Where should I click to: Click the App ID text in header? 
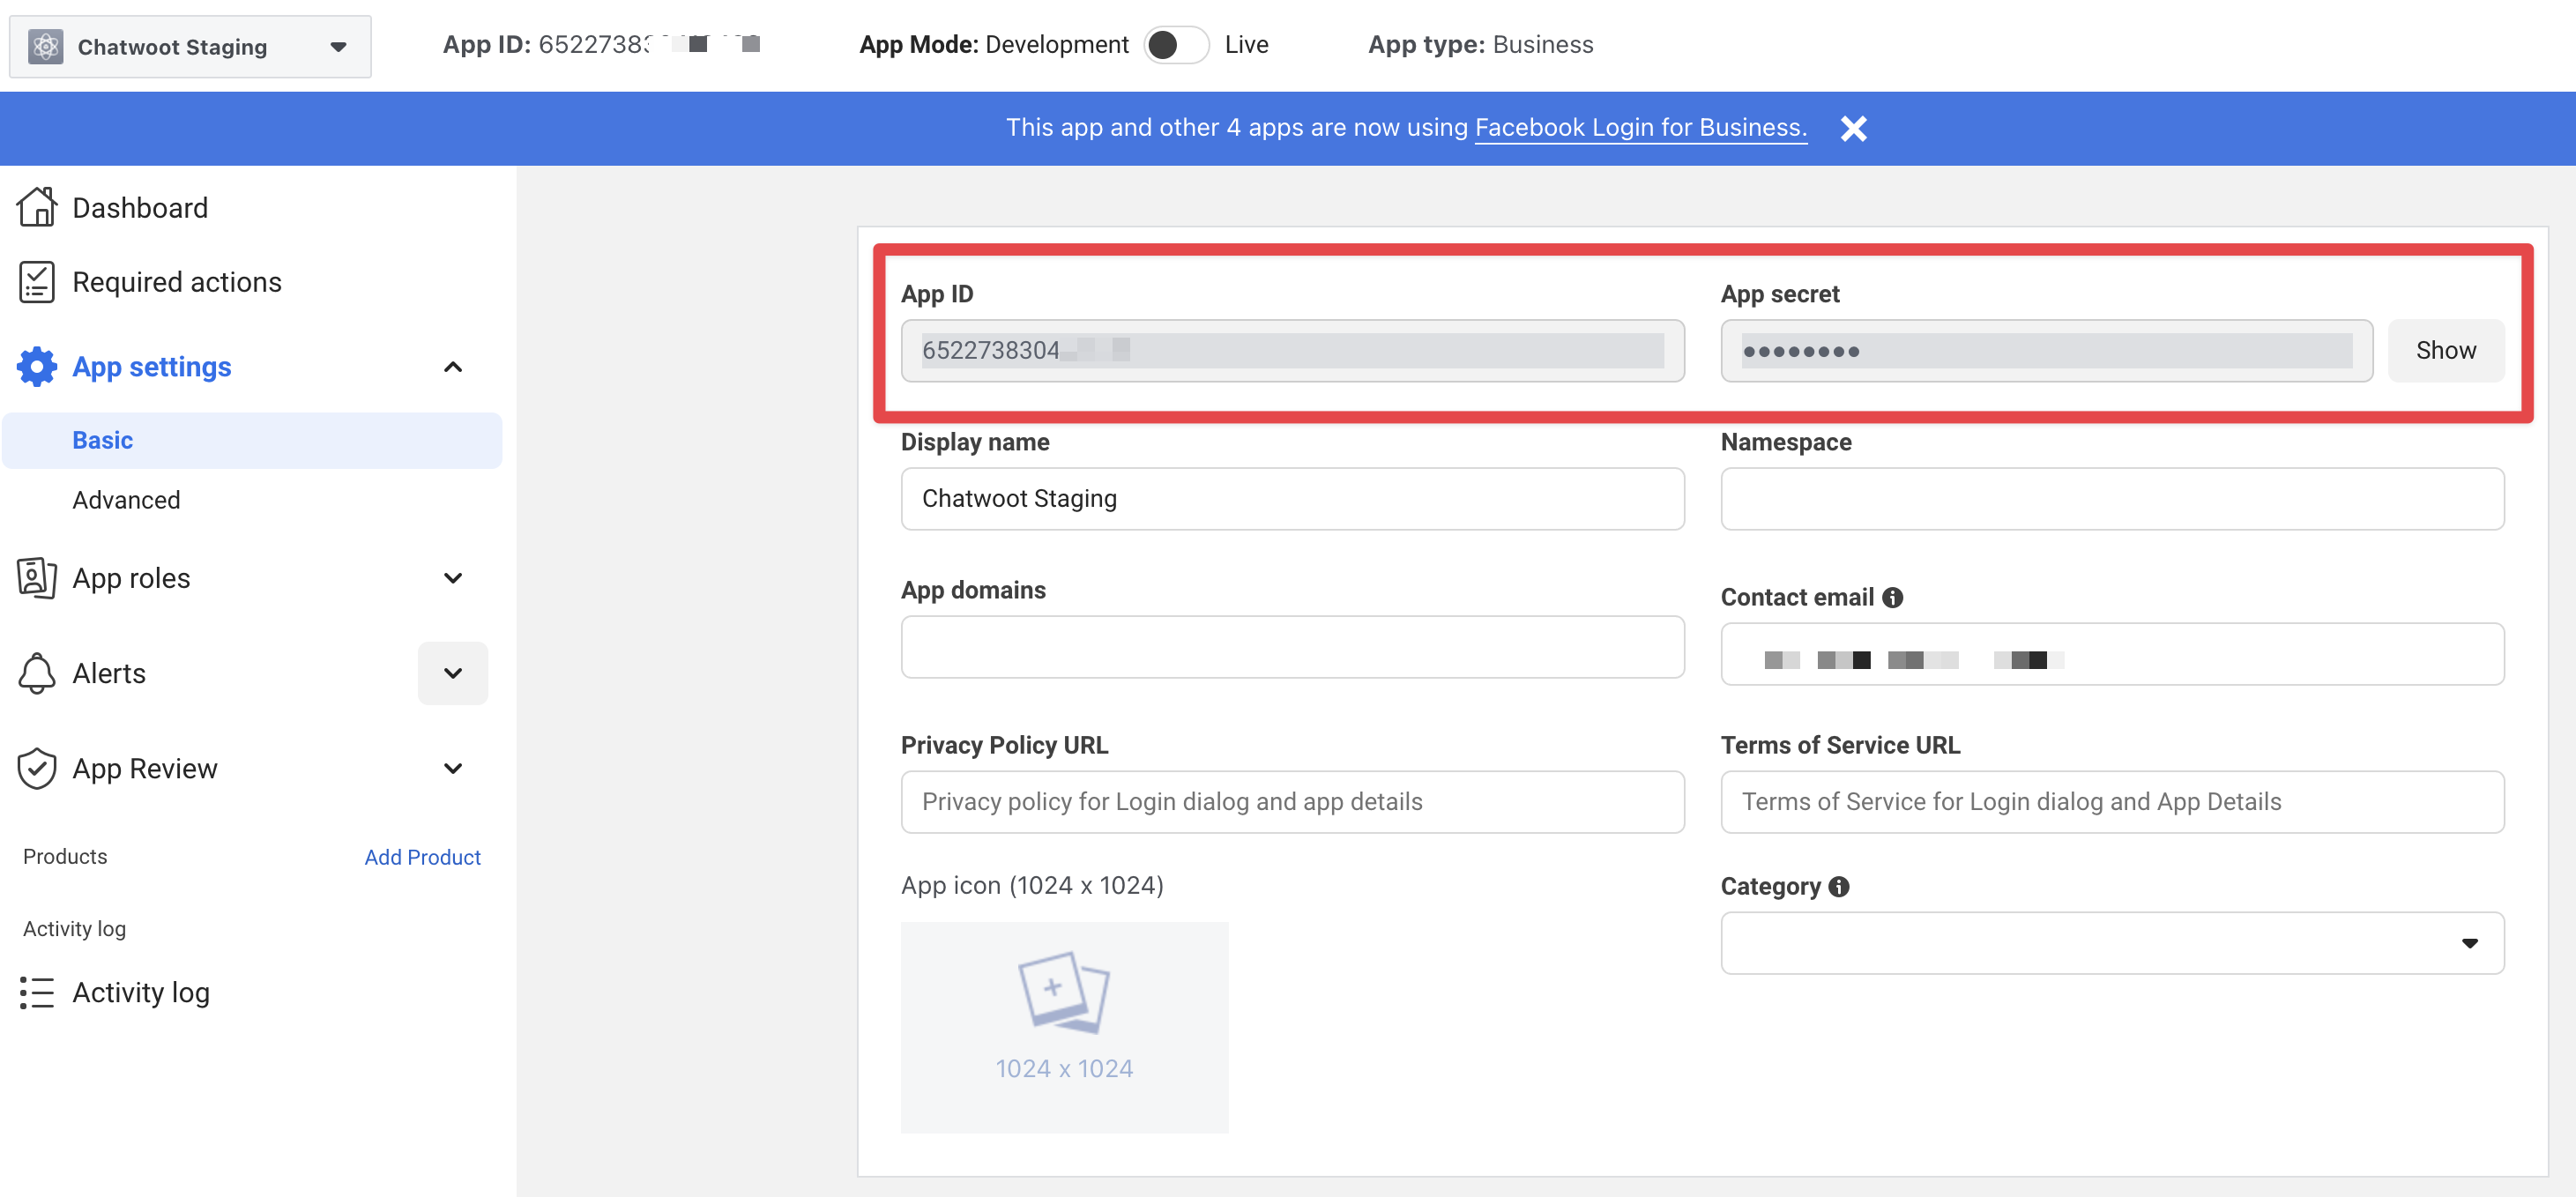[x=602, y=45]
